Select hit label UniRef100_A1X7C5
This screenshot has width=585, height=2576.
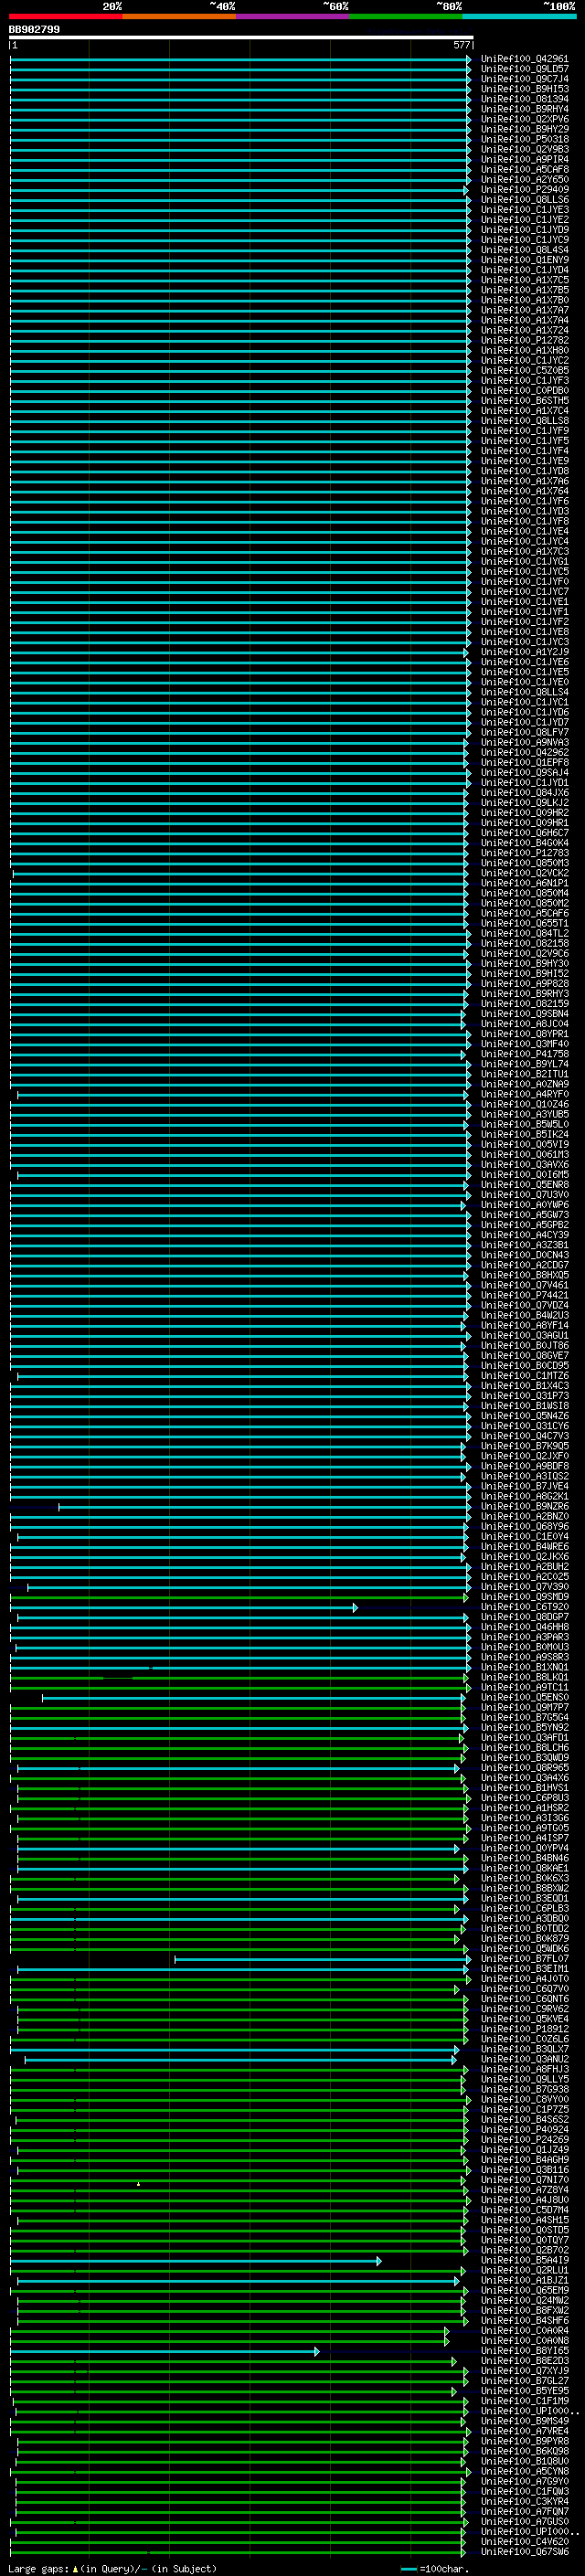point(524,281)
